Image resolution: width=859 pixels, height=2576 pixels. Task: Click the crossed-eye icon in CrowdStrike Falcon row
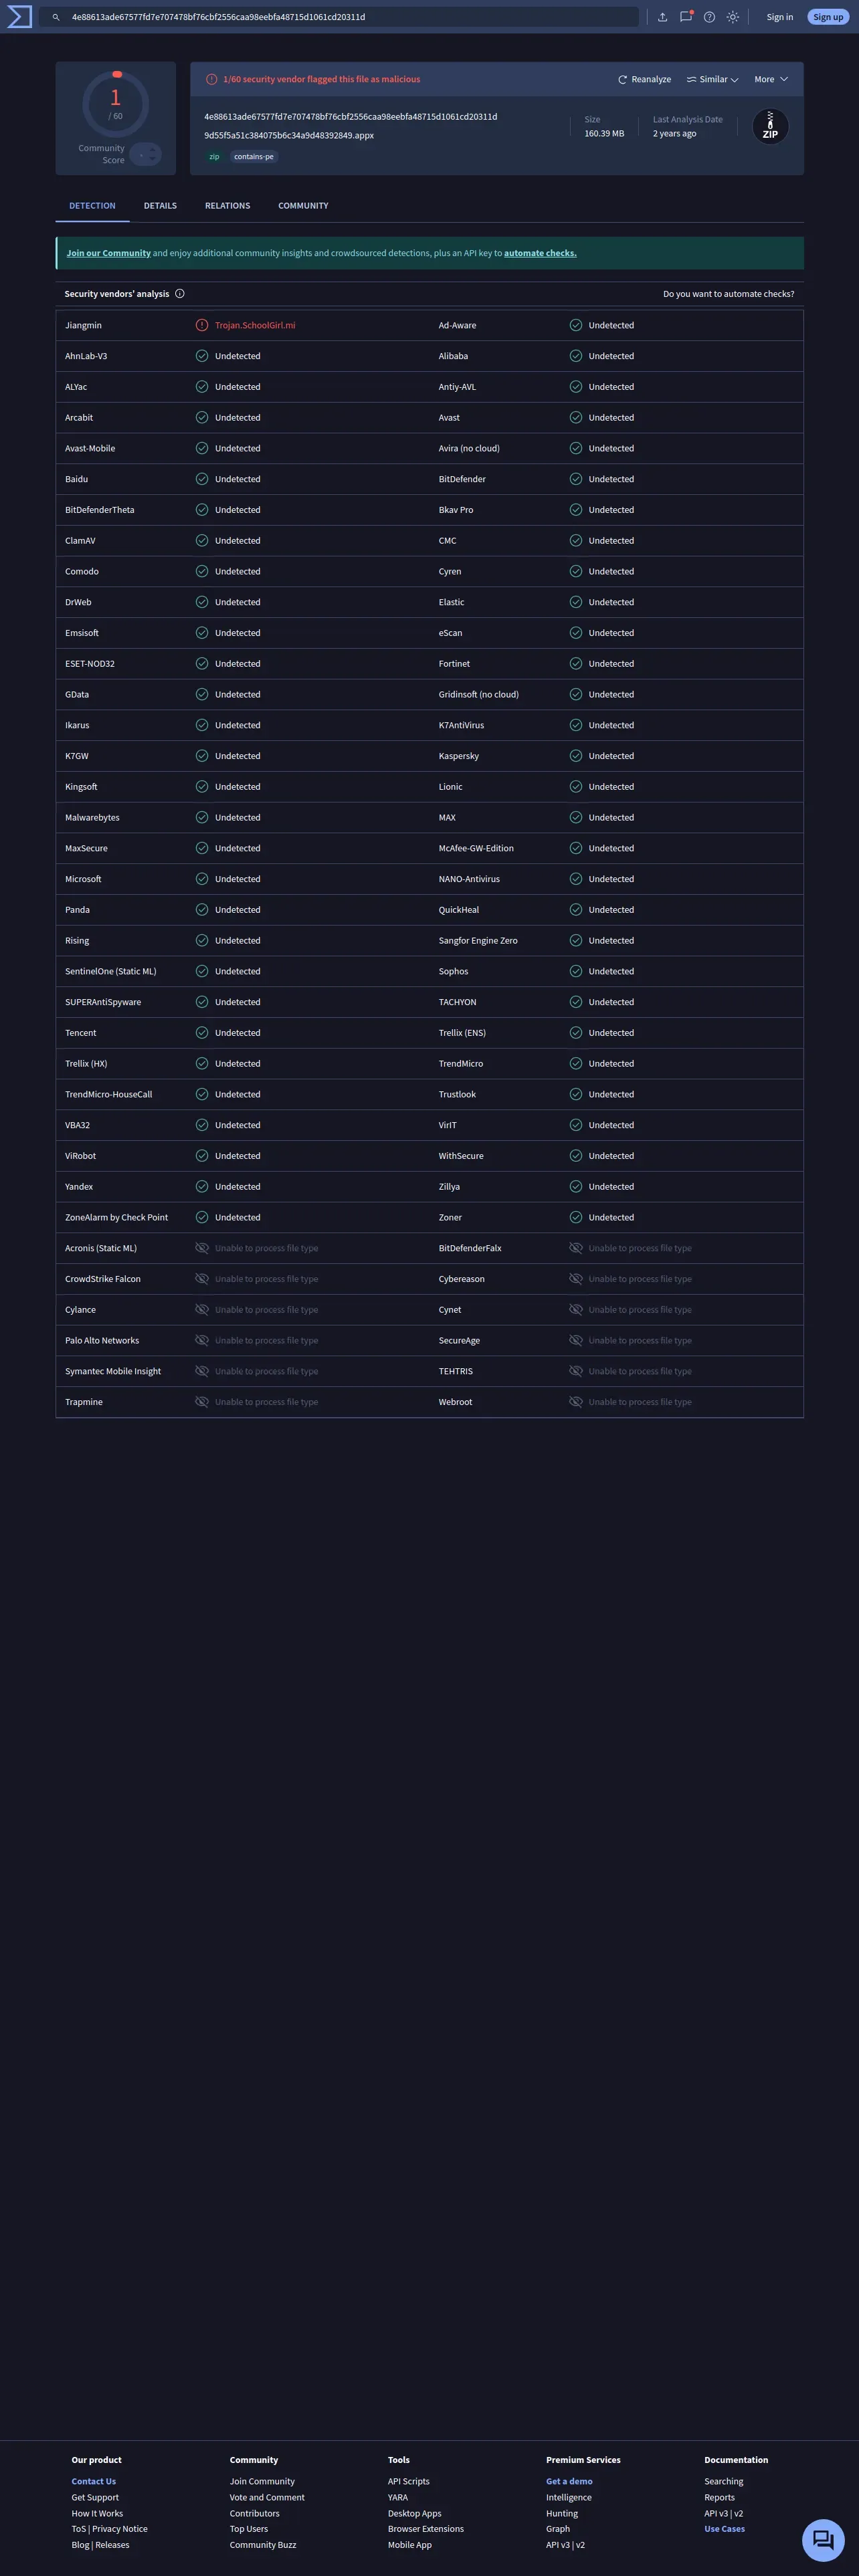202,1279
